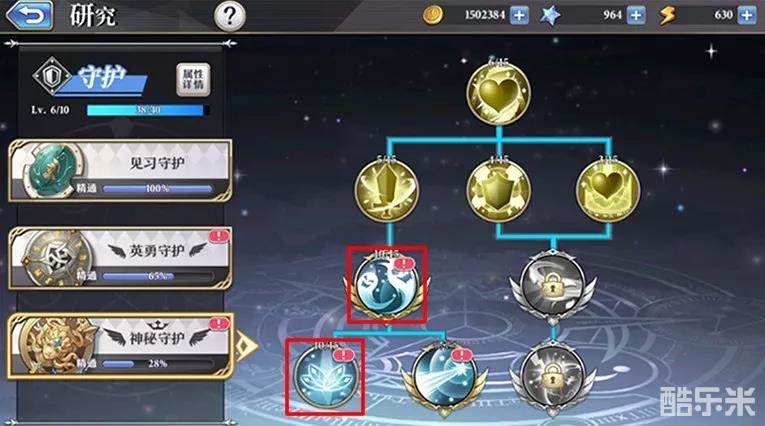Switch to the 见习守护 tier tab
765x426 pixels.
coord(120,170)
